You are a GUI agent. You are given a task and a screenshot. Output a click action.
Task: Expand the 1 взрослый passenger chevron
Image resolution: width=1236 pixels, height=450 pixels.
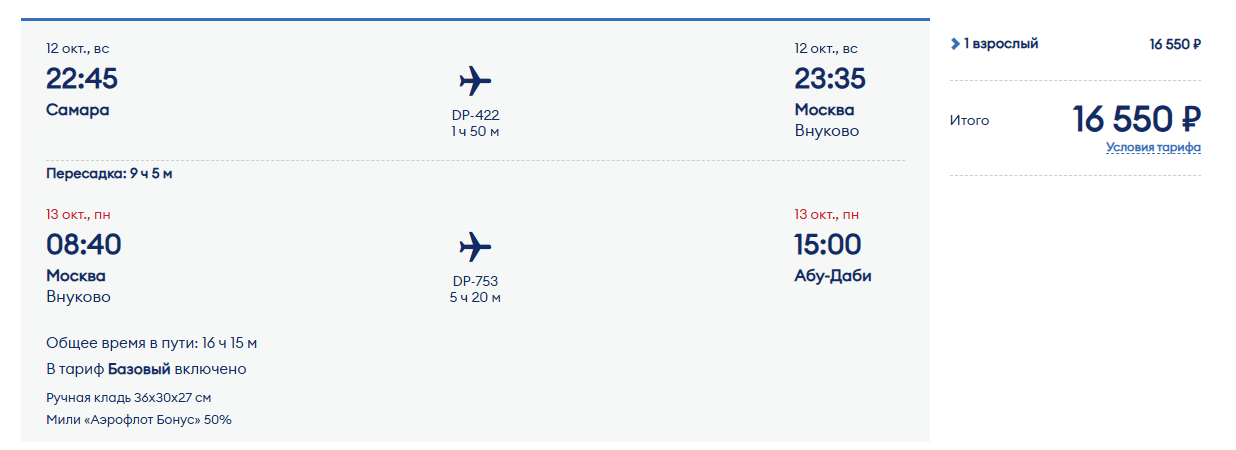coord(955,44)
